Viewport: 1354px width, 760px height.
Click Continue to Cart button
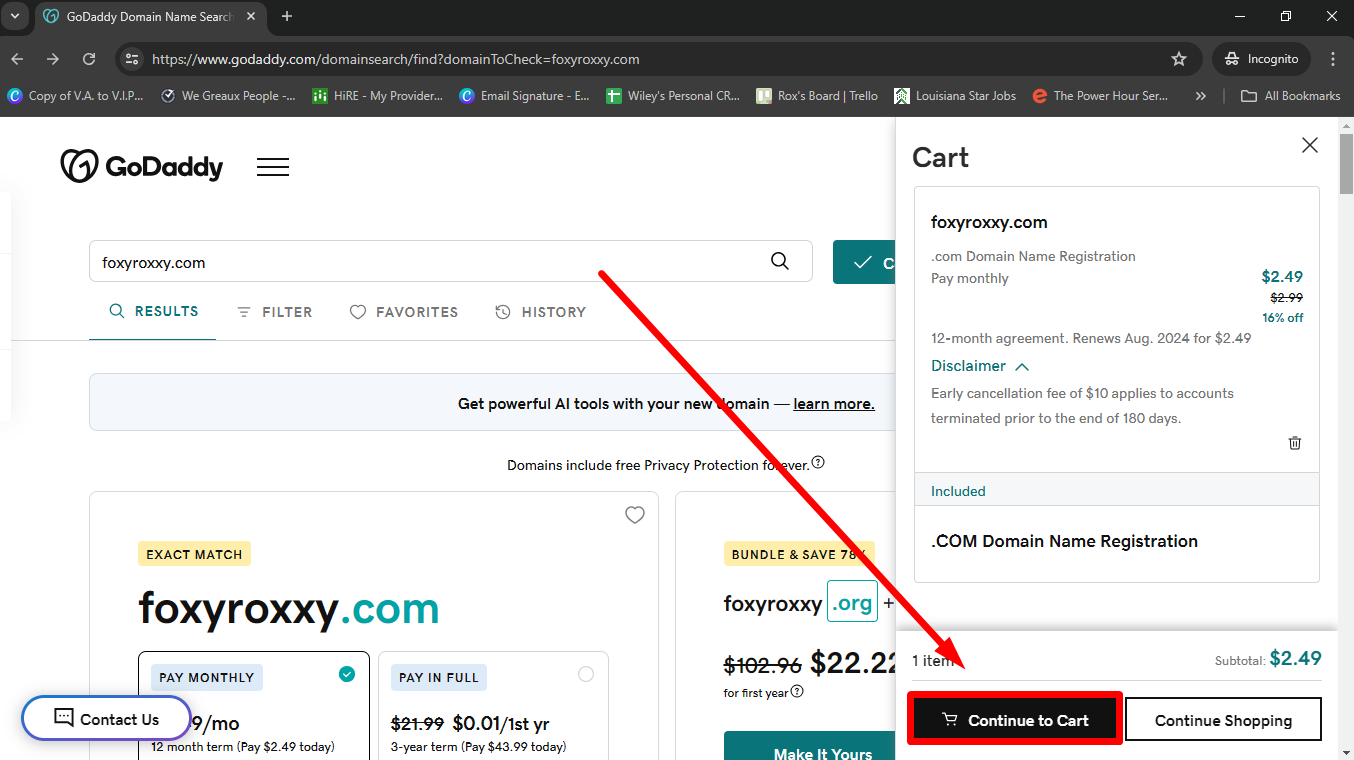pos(1015,719)
